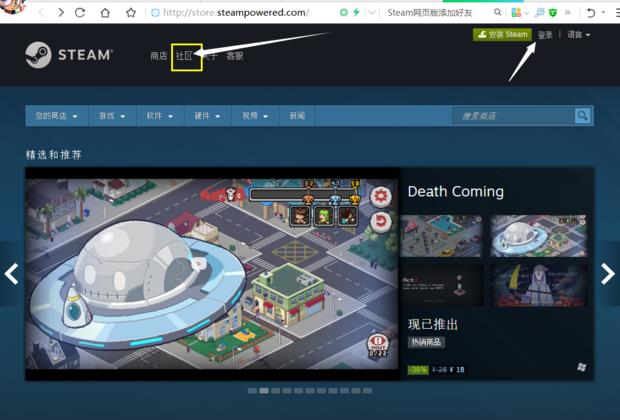Reload the current page

80,13
